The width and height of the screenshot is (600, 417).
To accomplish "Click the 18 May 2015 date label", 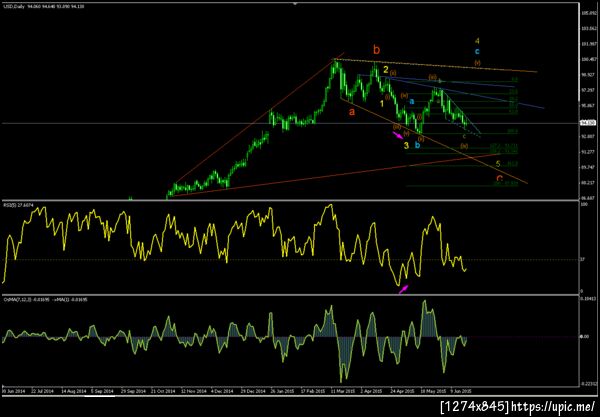I will (x=433, y=391).
